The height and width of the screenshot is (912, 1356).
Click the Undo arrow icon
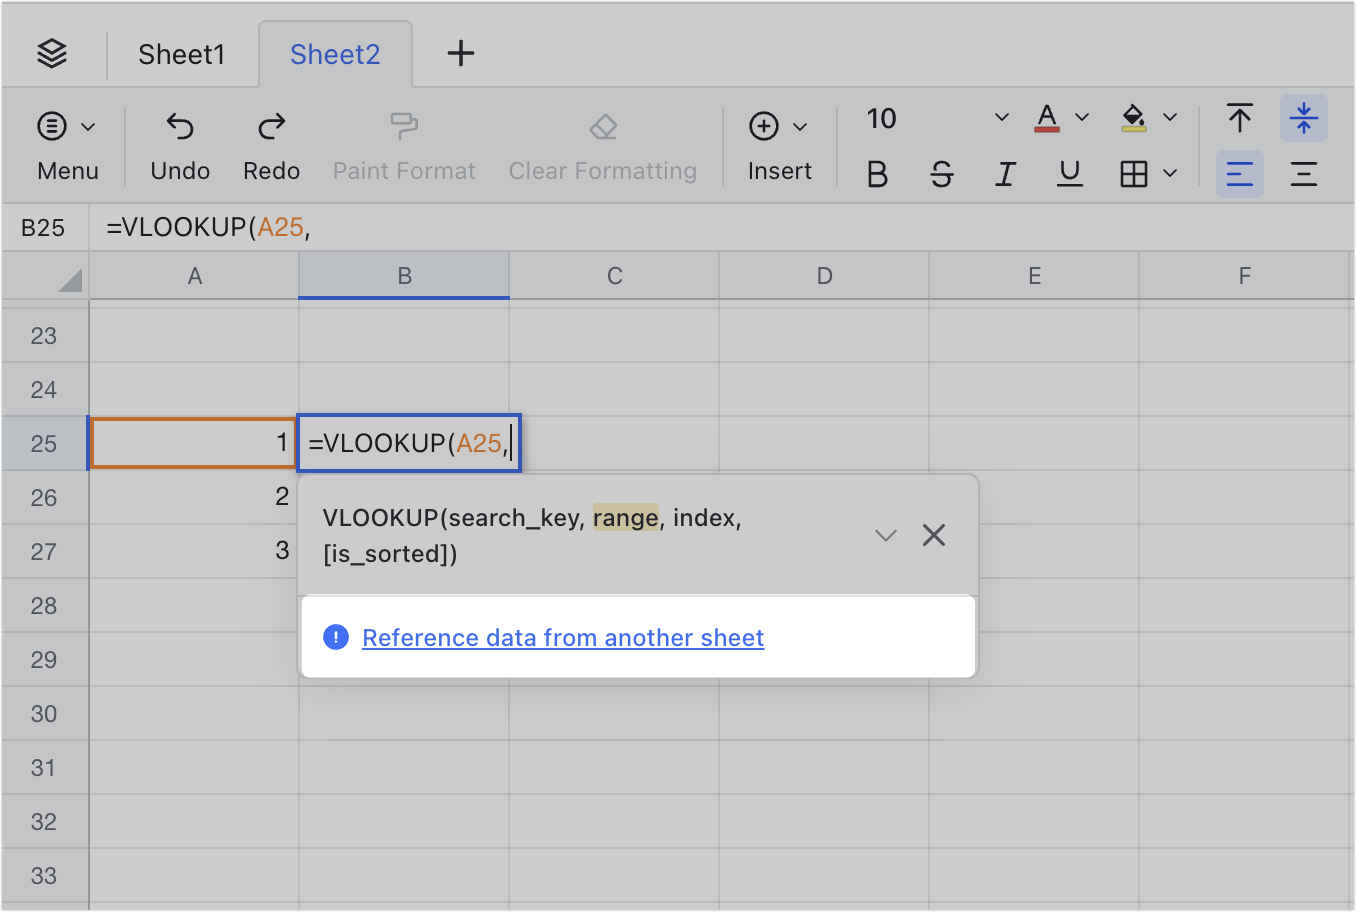(180, 127)
